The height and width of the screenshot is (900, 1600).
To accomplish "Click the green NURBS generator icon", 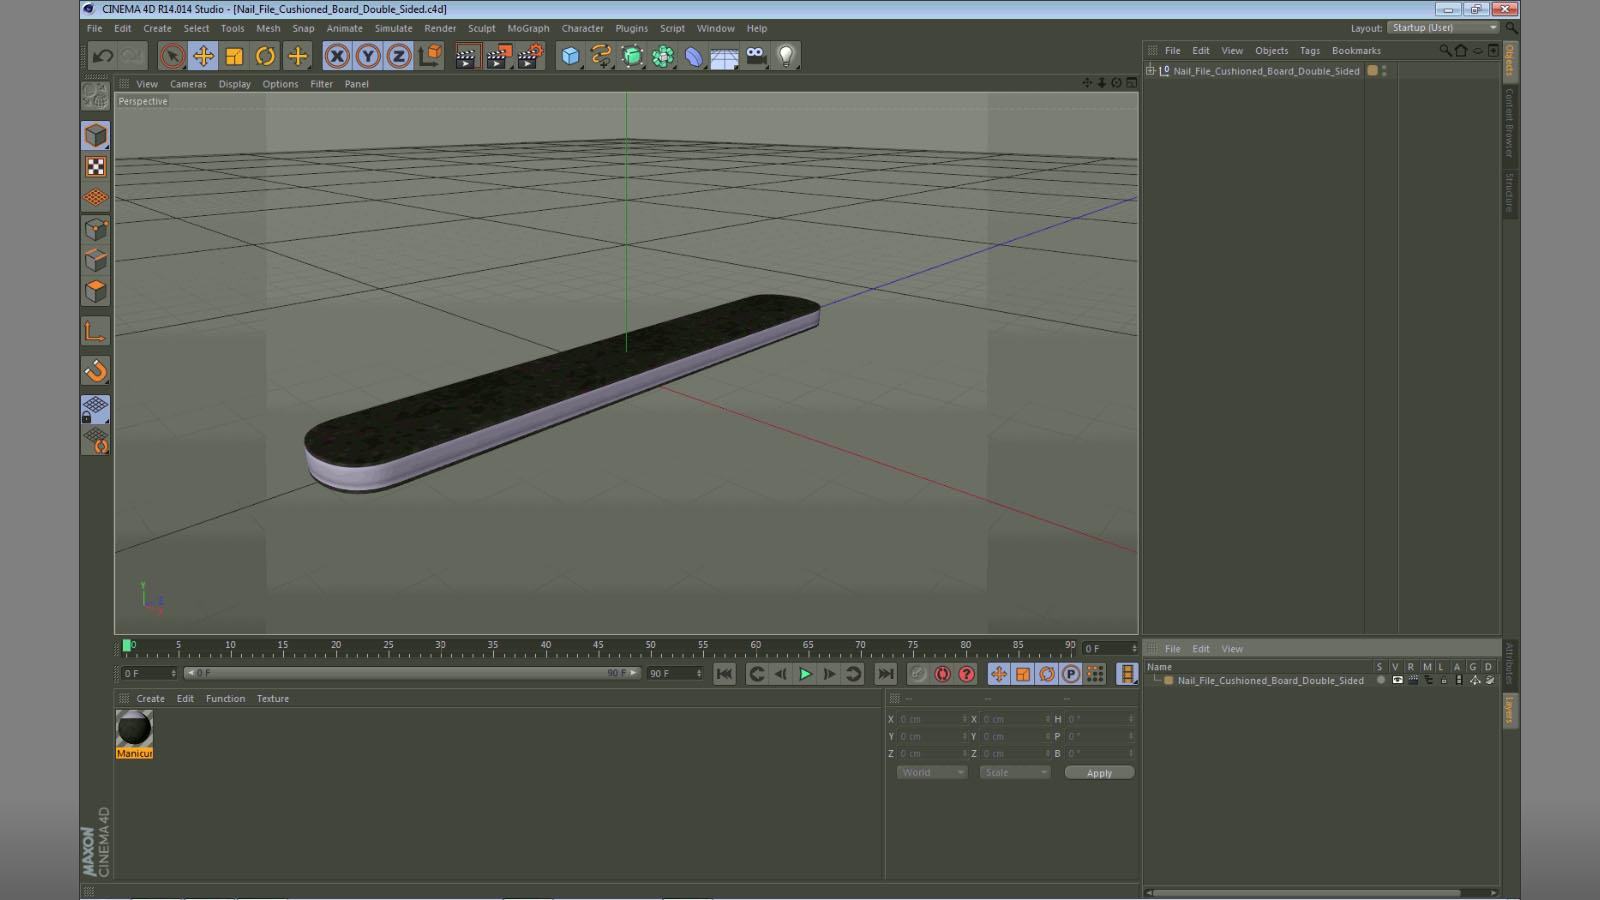I will 632,56.
